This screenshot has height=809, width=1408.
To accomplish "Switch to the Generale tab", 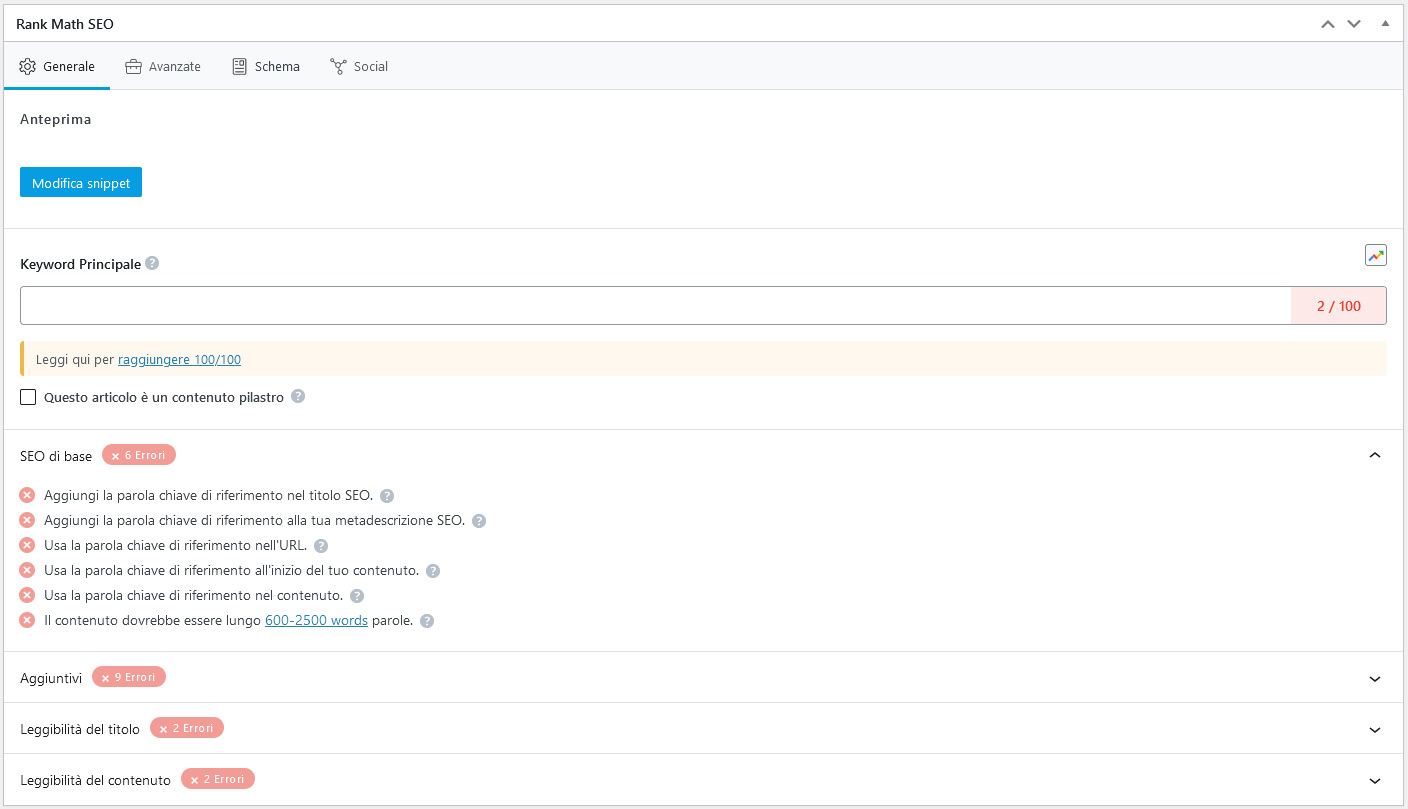I will coord(57,67).
